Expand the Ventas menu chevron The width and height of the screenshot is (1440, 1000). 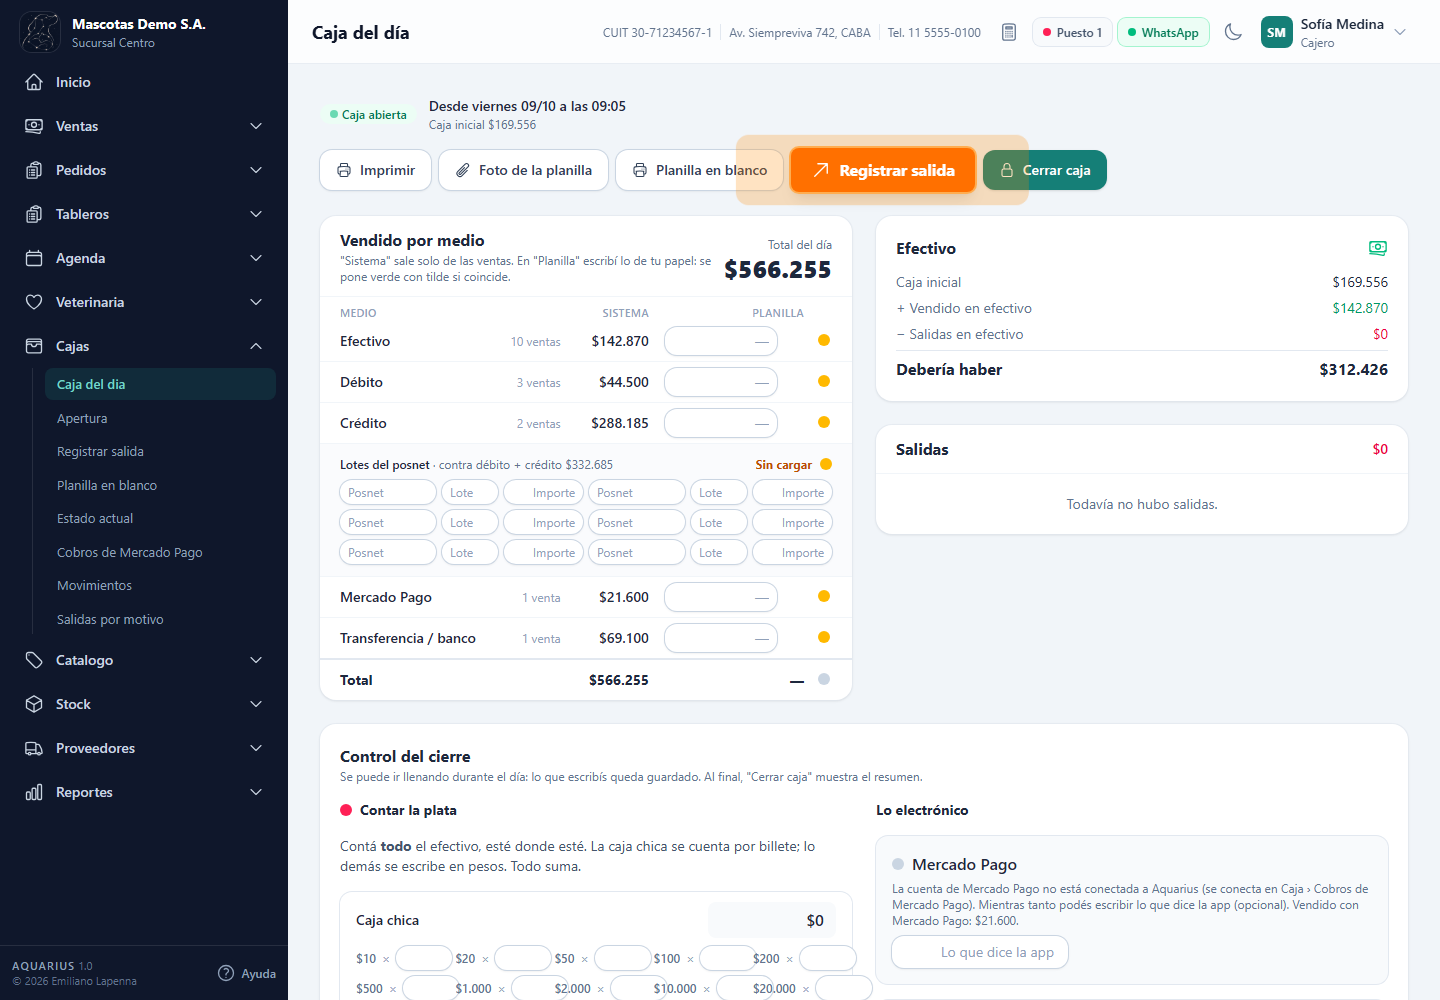point(256,126)
